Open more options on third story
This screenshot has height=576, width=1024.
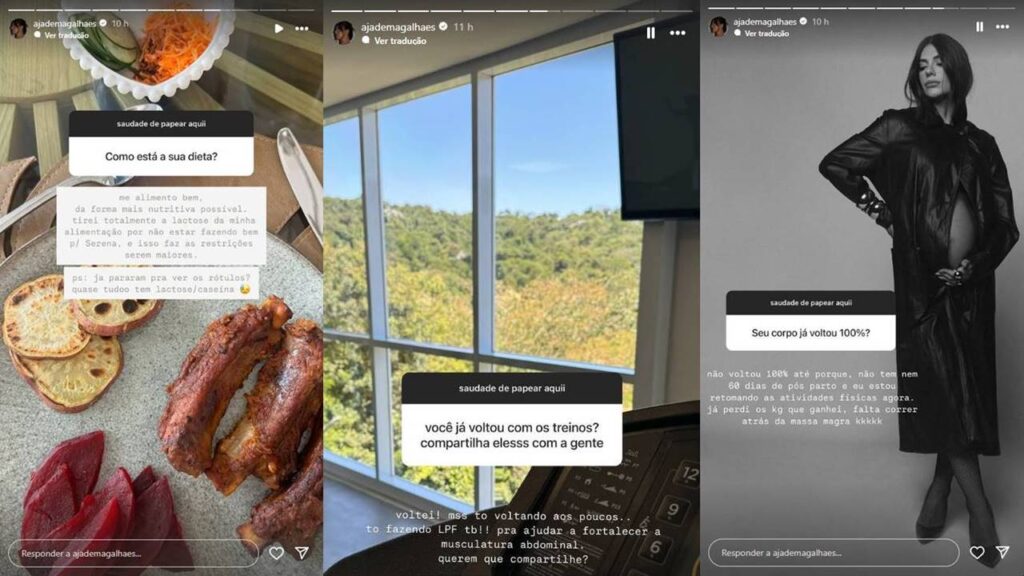tap(1002, 27)
